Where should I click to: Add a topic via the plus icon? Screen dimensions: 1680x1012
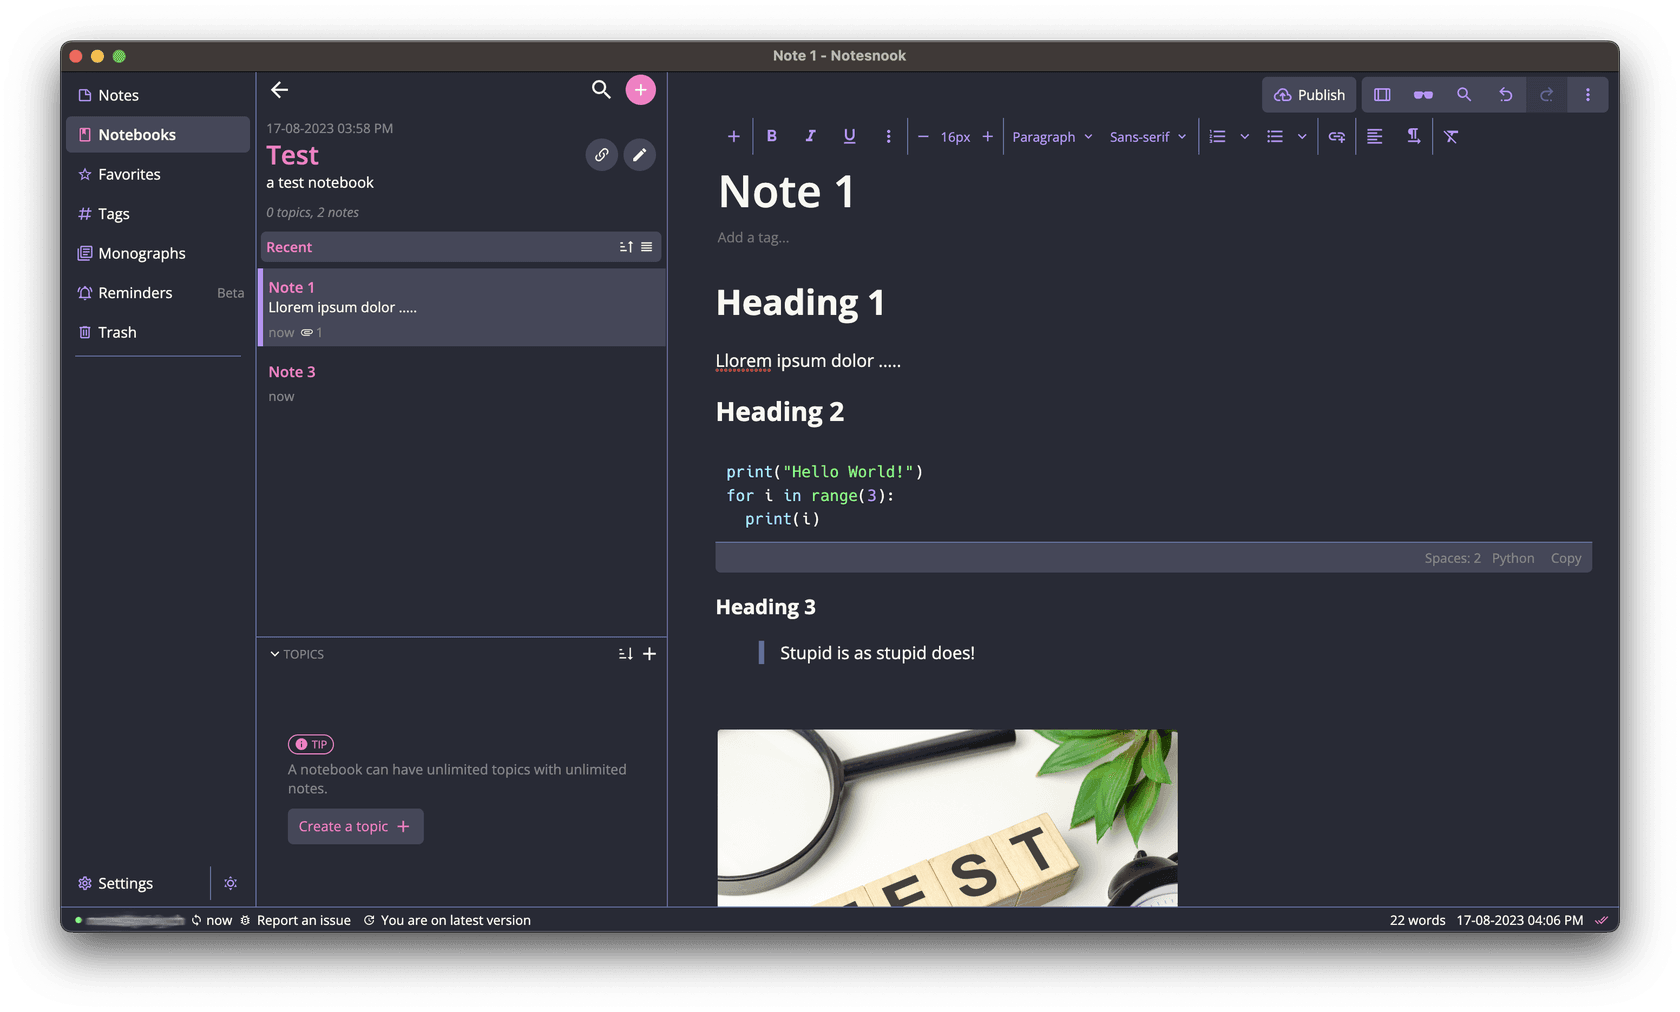[x=650, y=654]
